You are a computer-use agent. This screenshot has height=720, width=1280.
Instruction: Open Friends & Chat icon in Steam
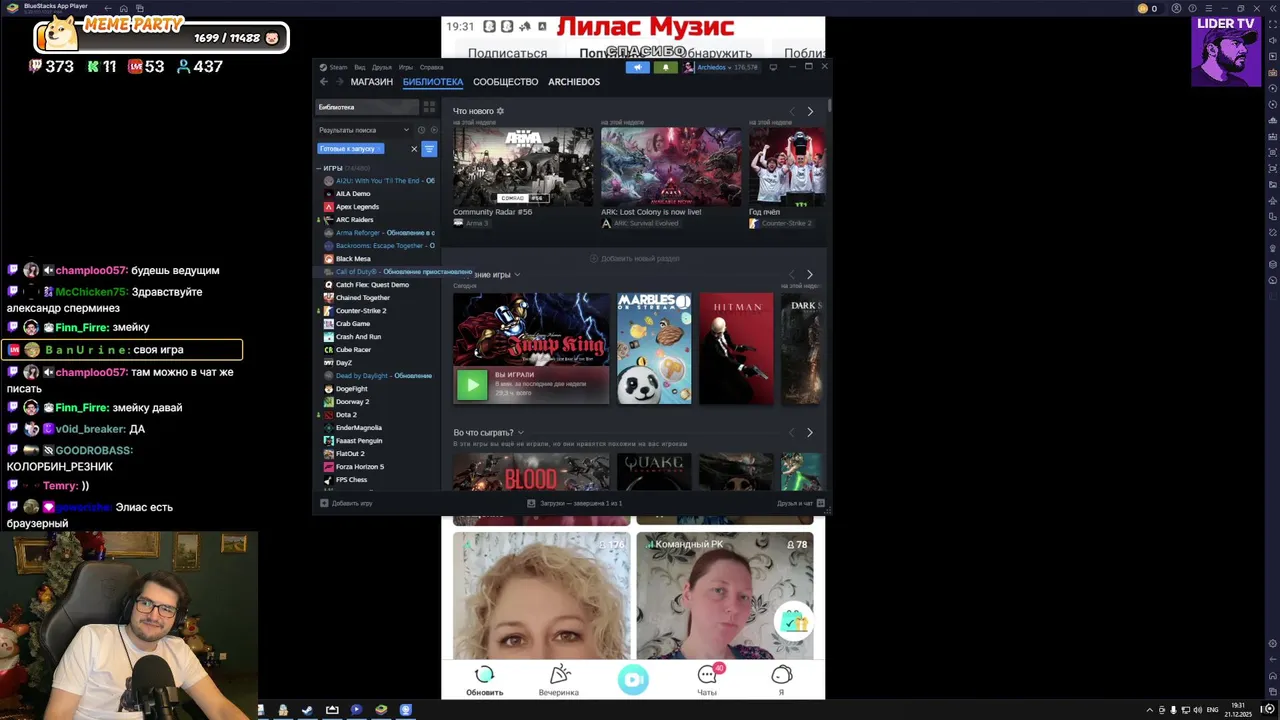click(x=820, y=503)
